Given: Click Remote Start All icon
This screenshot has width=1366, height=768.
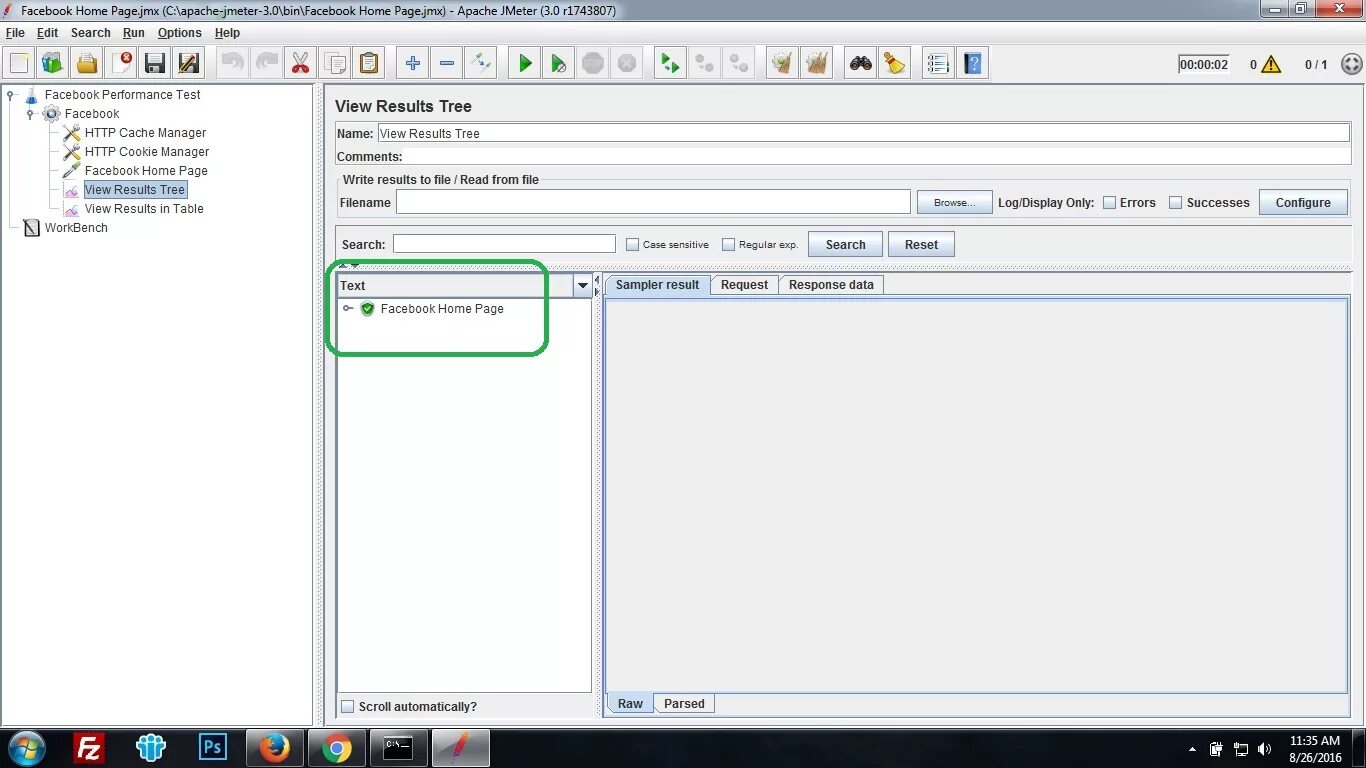Looking at the screenshot, I should (670, 63).
